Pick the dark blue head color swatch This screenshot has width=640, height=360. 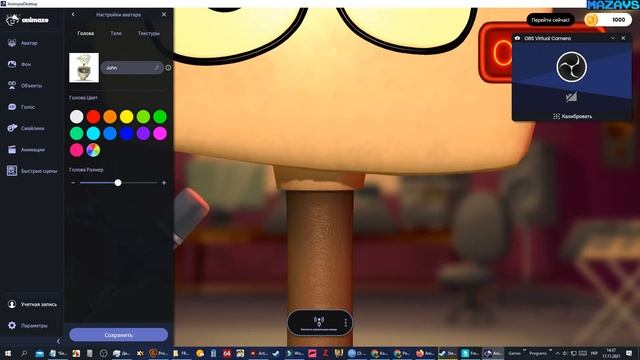tap(127, 133)
